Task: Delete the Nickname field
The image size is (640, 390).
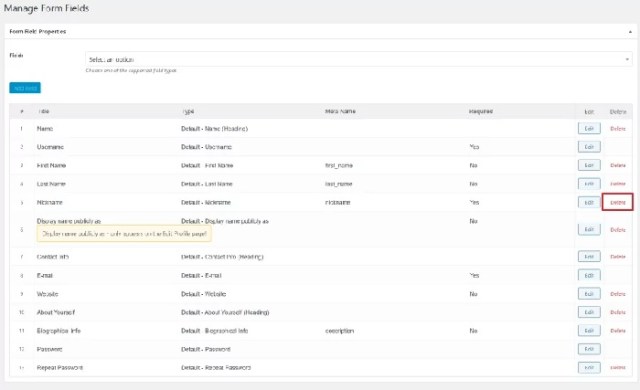Action: (x=618, y=202)
